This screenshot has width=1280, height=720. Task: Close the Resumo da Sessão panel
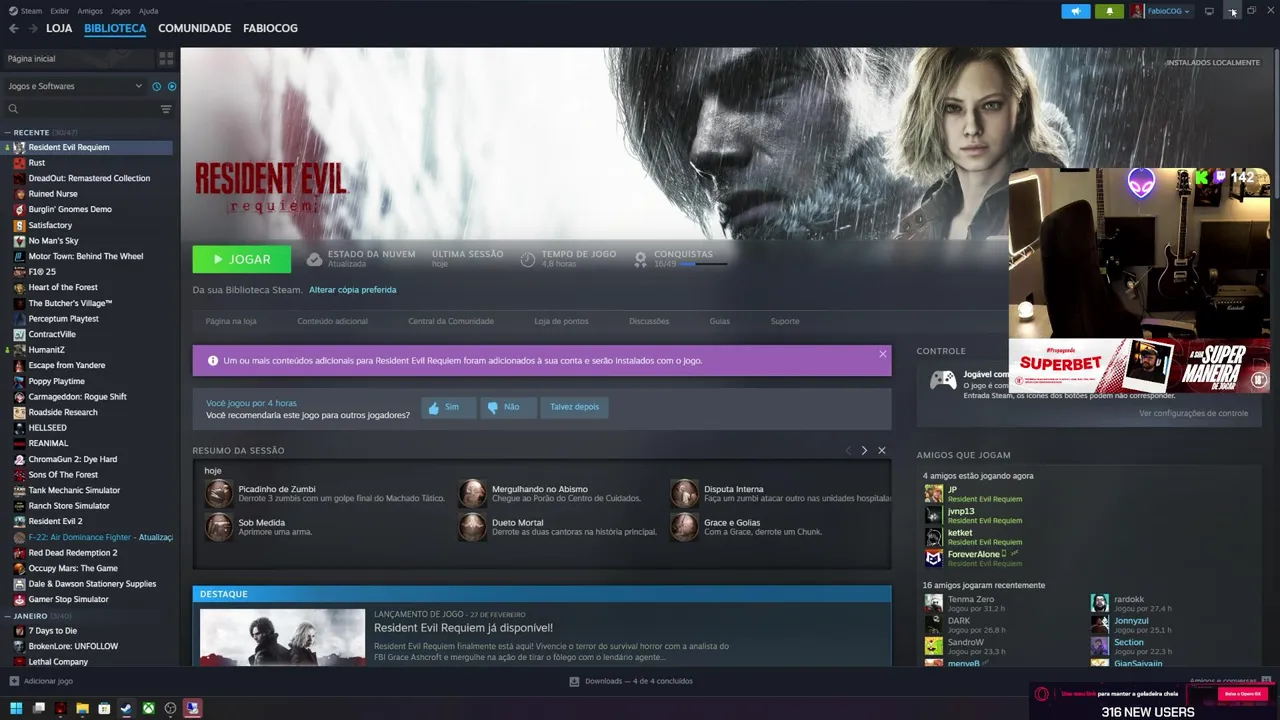(882, 451)
